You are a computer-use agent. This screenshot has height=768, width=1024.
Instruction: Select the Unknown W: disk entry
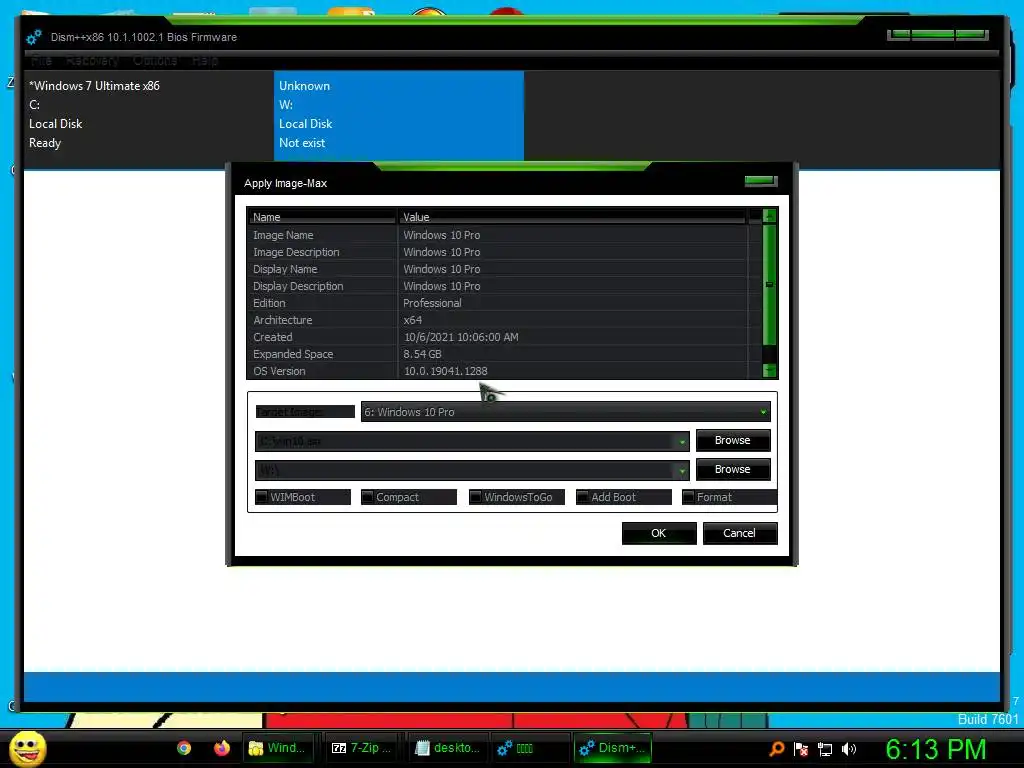click(399, 114)
